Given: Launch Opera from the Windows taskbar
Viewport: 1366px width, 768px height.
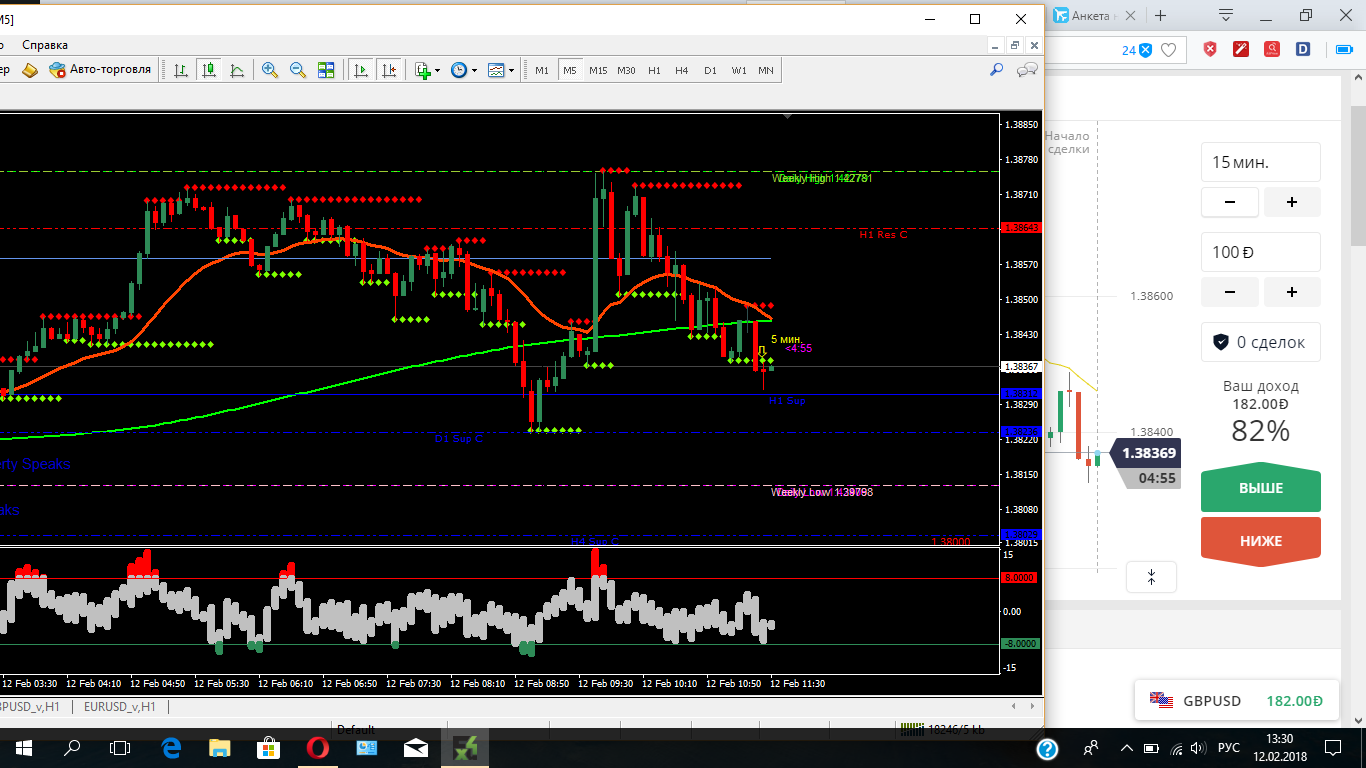Looking at the screenshot, I should [x=318, y=748].
